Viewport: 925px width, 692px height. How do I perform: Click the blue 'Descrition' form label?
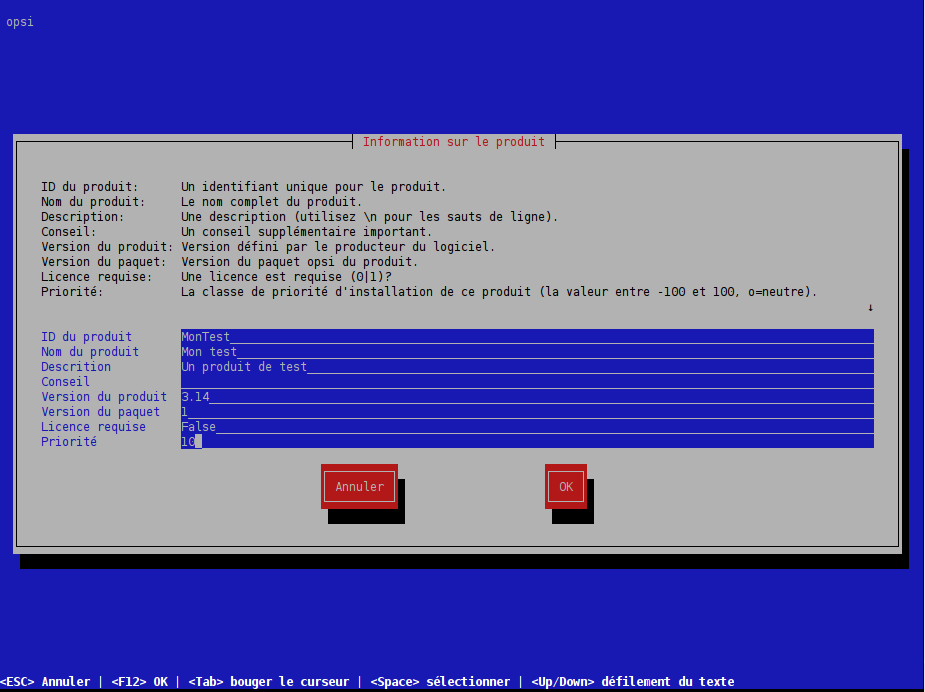(x=76, y=366)
